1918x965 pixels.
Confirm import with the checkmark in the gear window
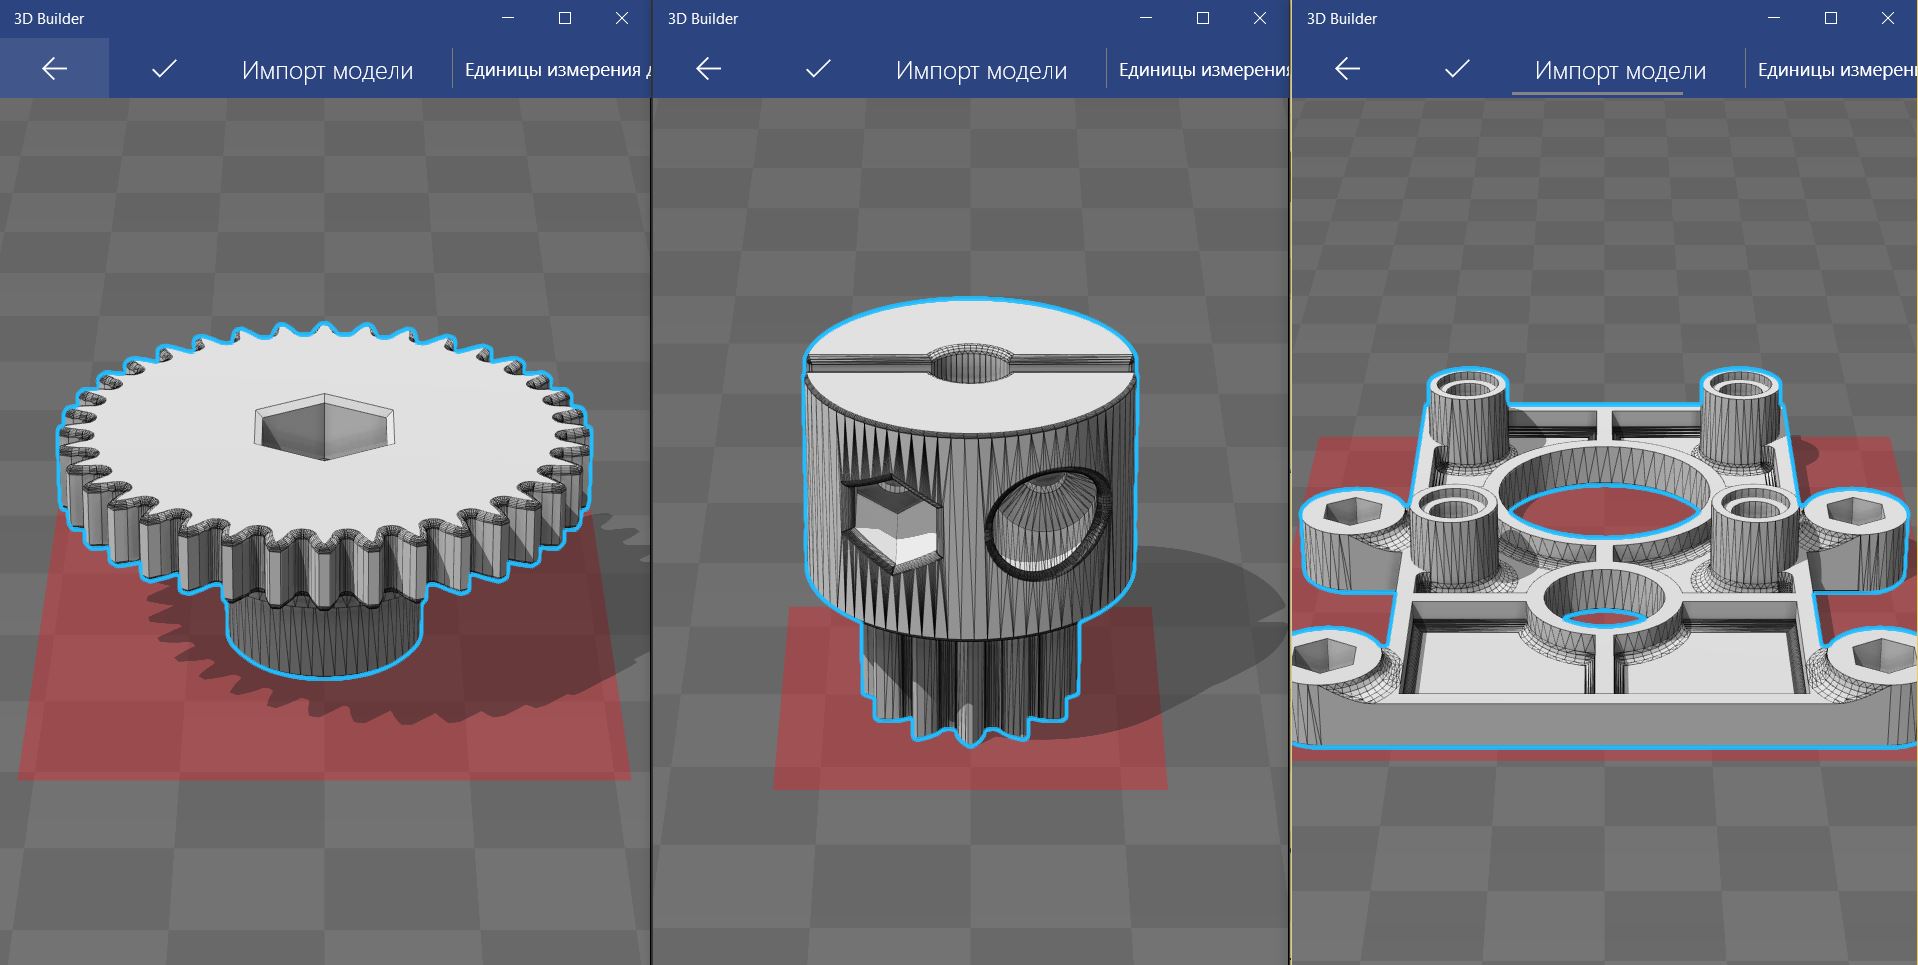coord(164,69)
